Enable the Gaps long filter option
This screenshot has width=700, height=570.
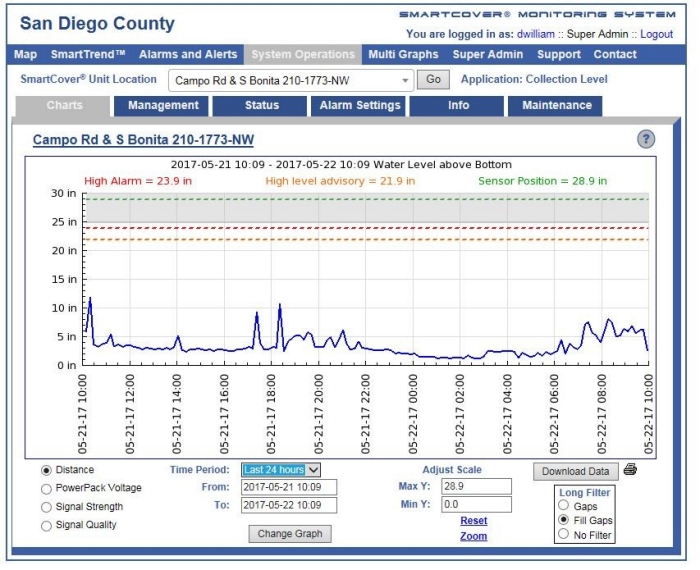point(564,507)
